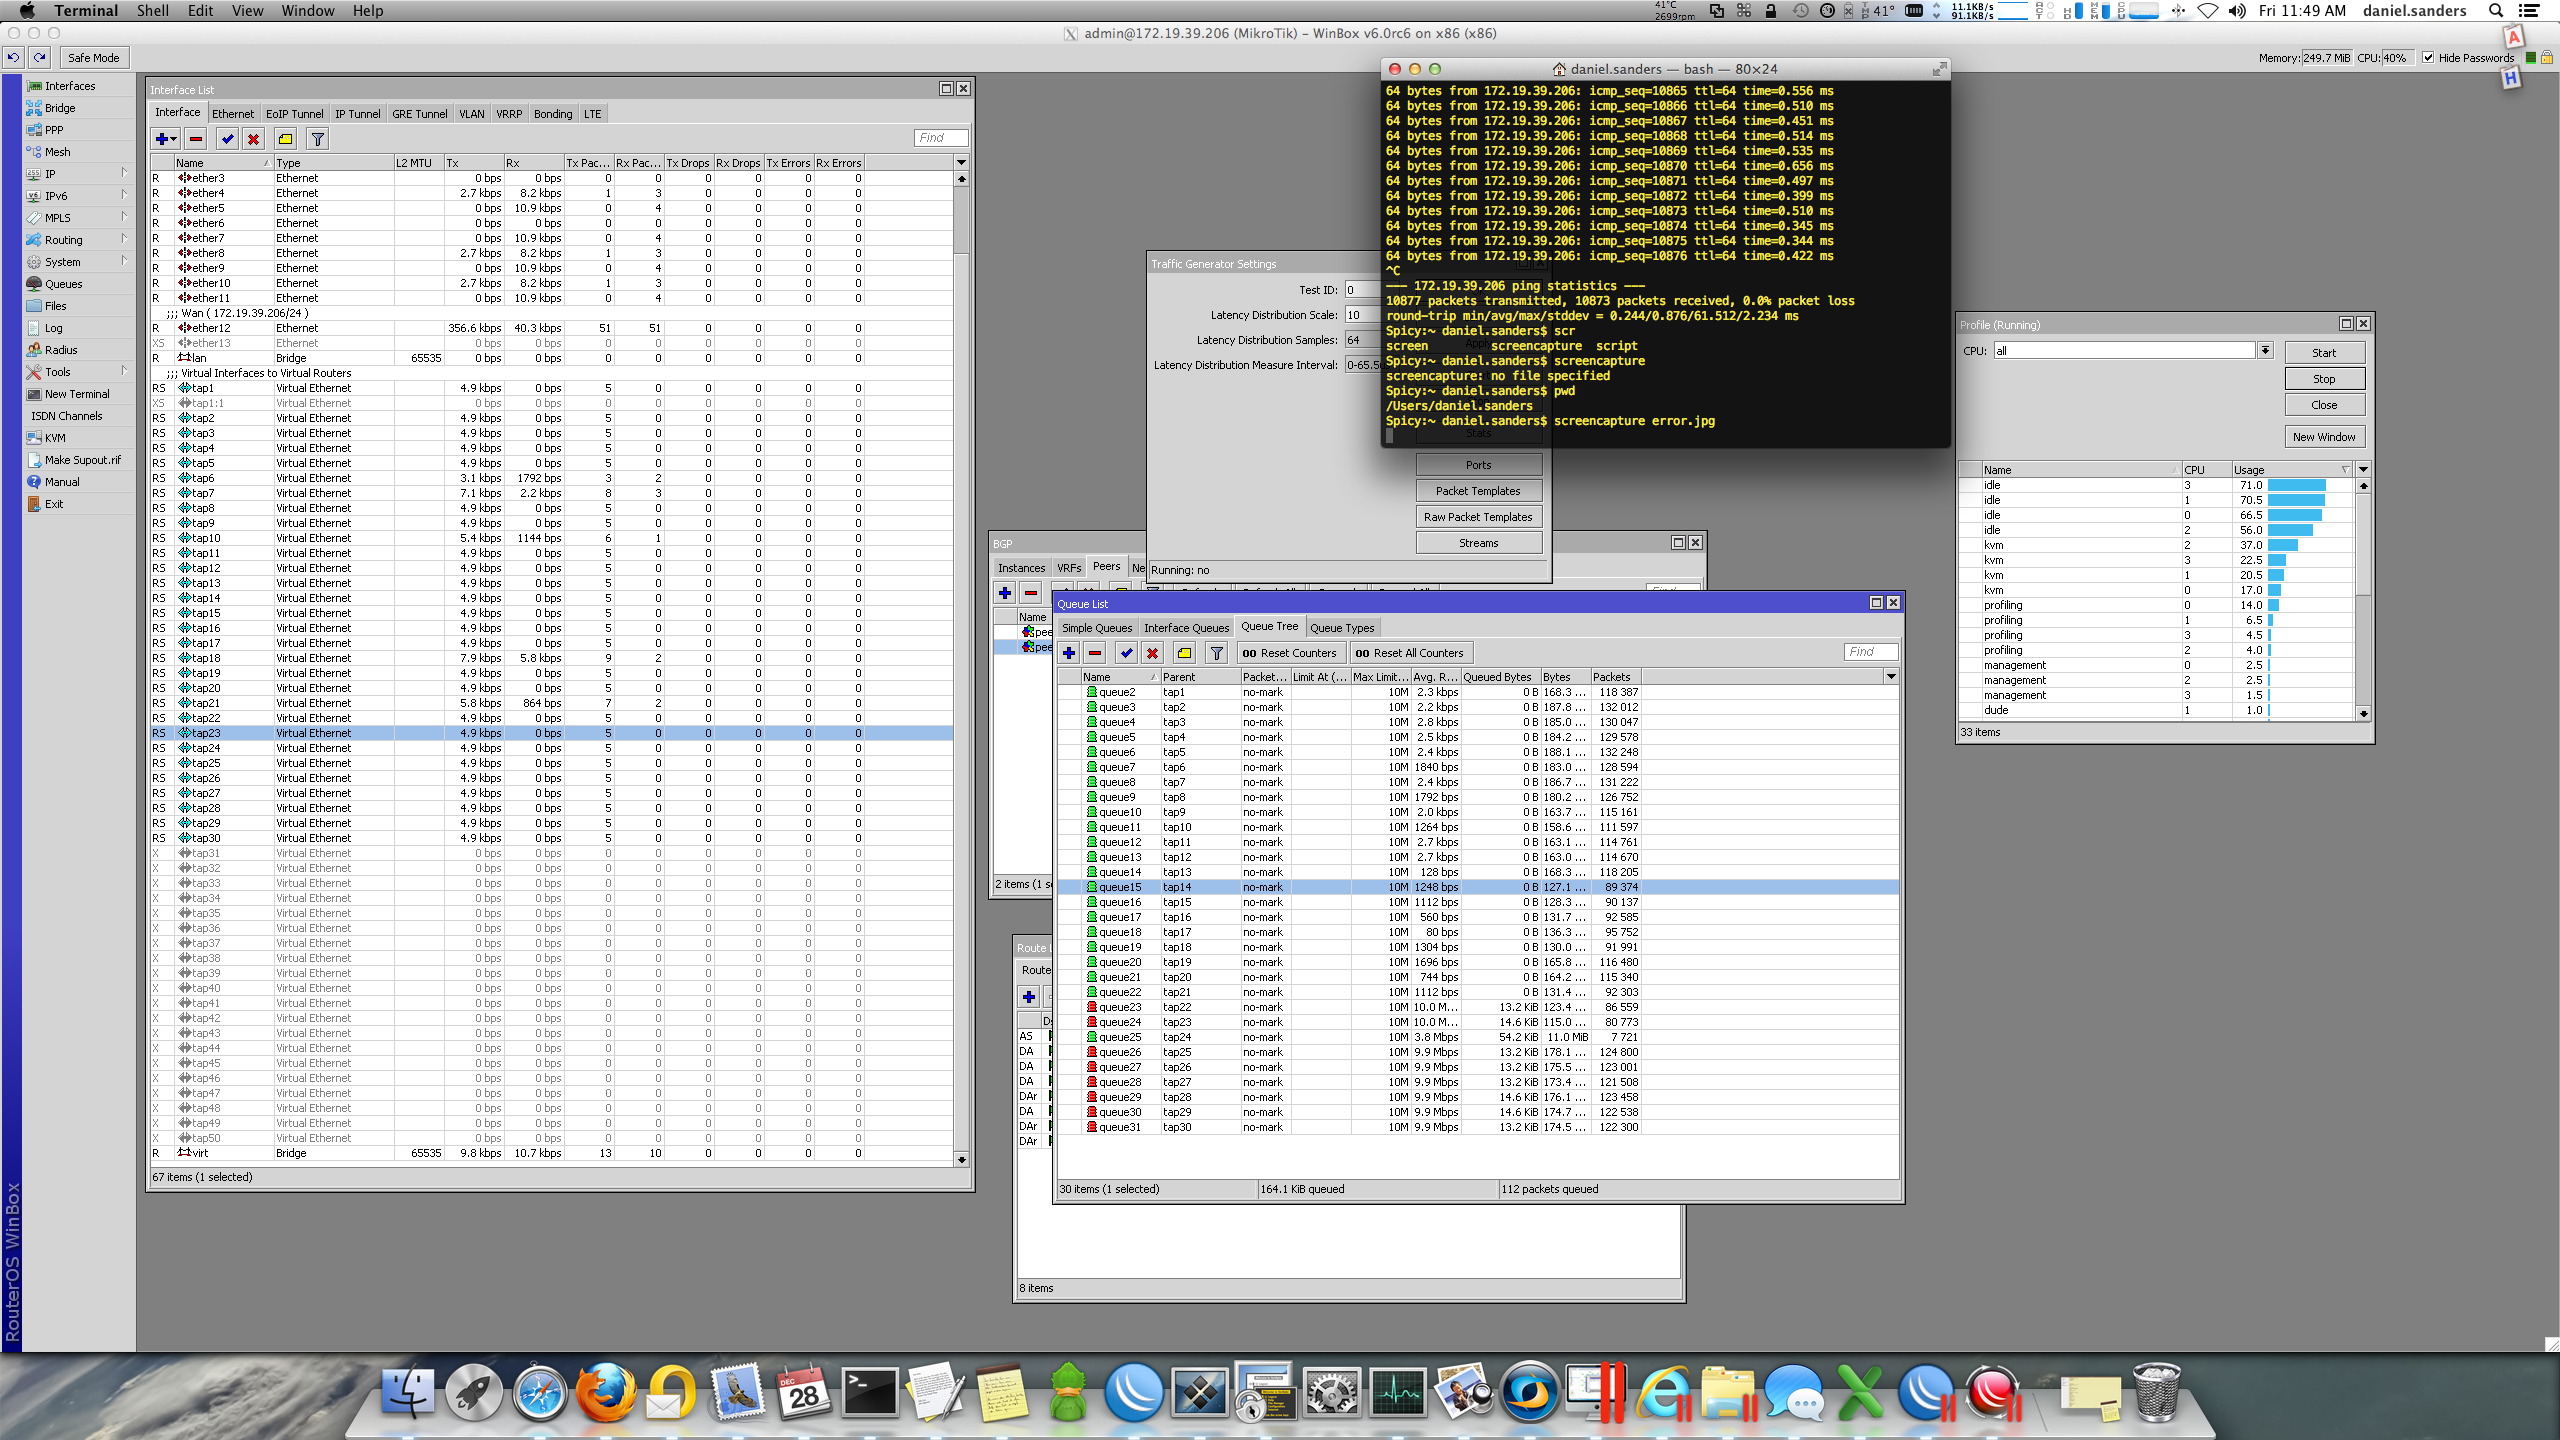Screen dimensions: 2560x1440
Task: Enable selected interface with the check icon
Action: 228,139
